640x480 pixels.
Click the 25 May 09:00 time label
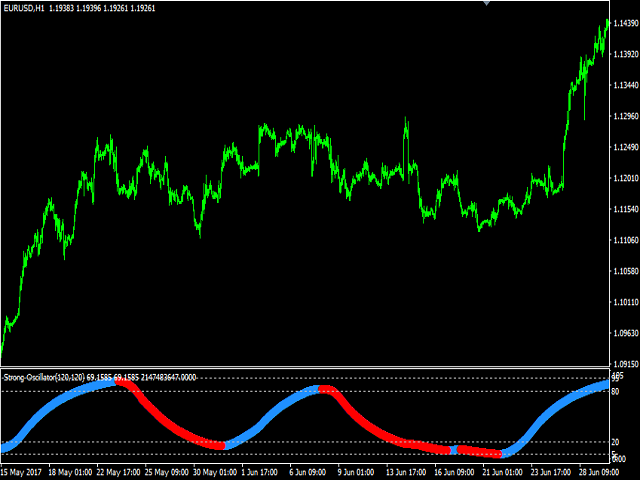(167, 473)
